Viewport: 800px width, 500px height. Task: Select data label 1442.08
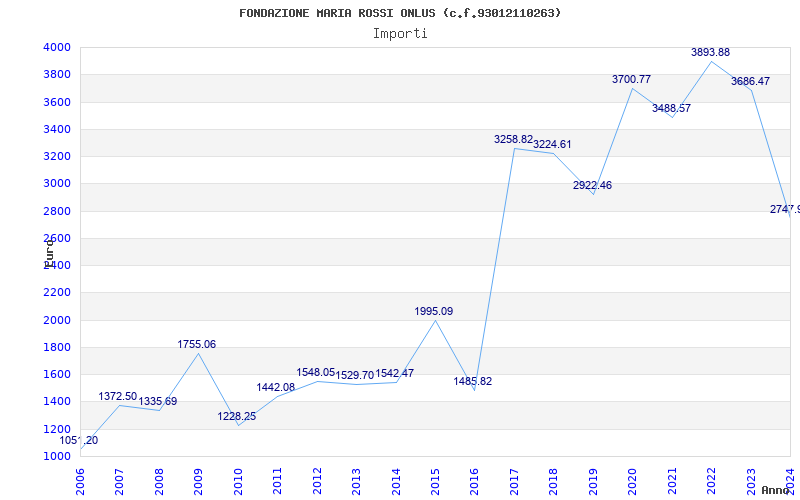coord(276,388)
